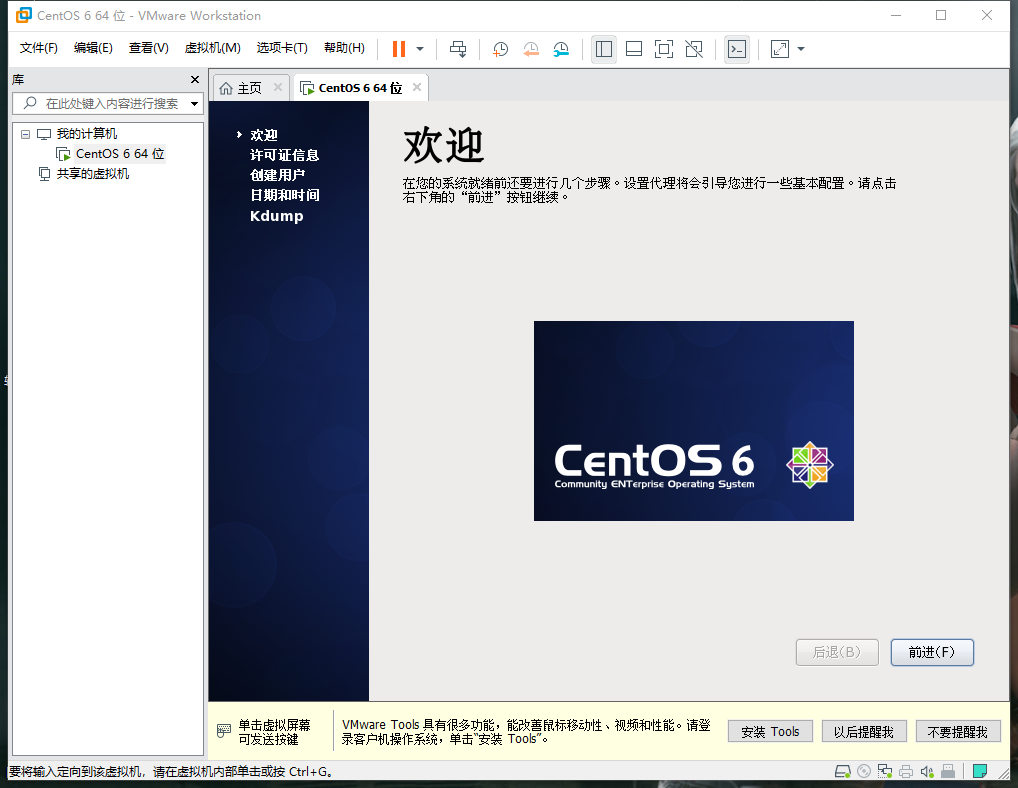Toggle the thumbnail bar view icon
Screen dimensions: 1018x788
[634, 49]
